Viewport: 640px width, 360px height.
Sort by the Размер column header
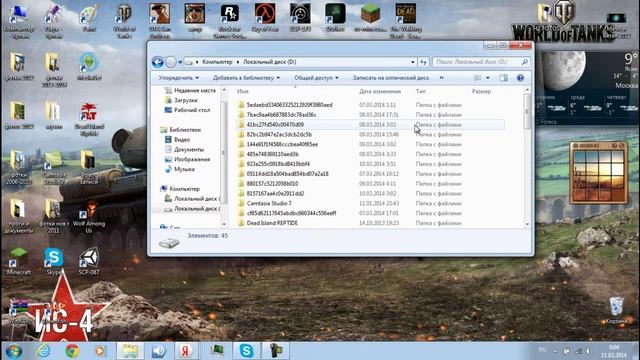481,91
